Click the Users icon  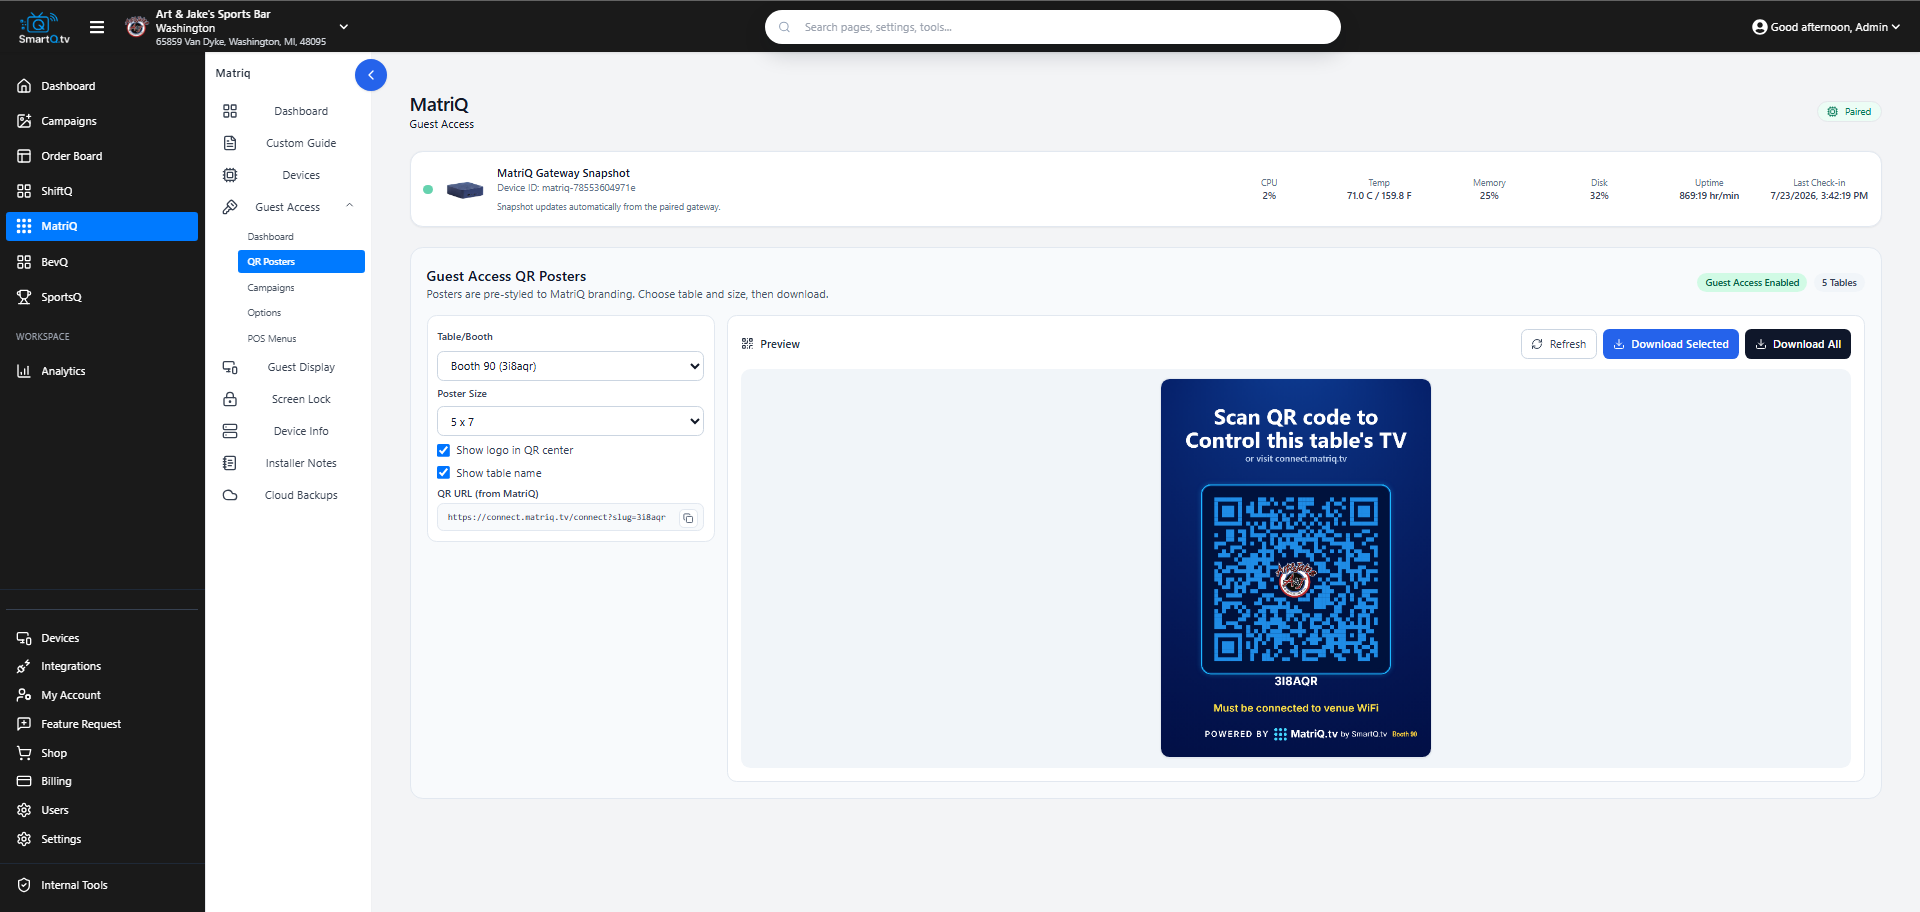(x=24, y=810)
